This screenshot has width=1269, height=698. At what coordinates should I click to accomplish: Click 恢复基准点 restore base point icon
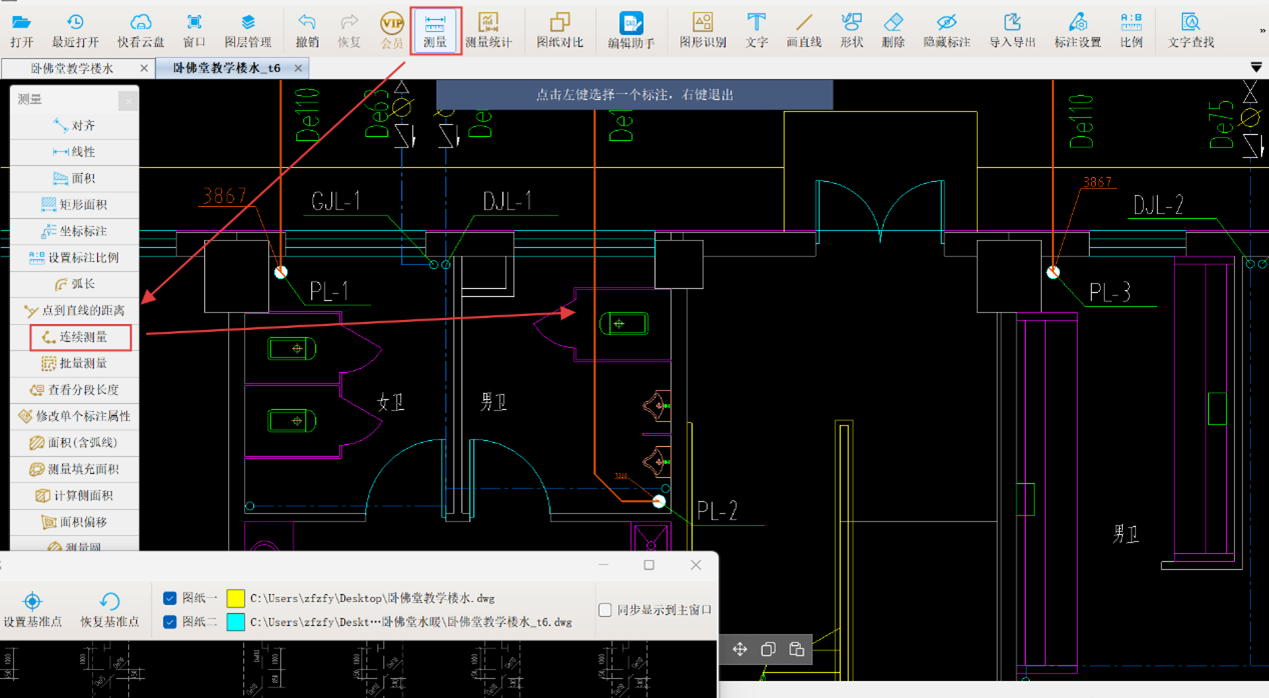[x=109, y=608]
